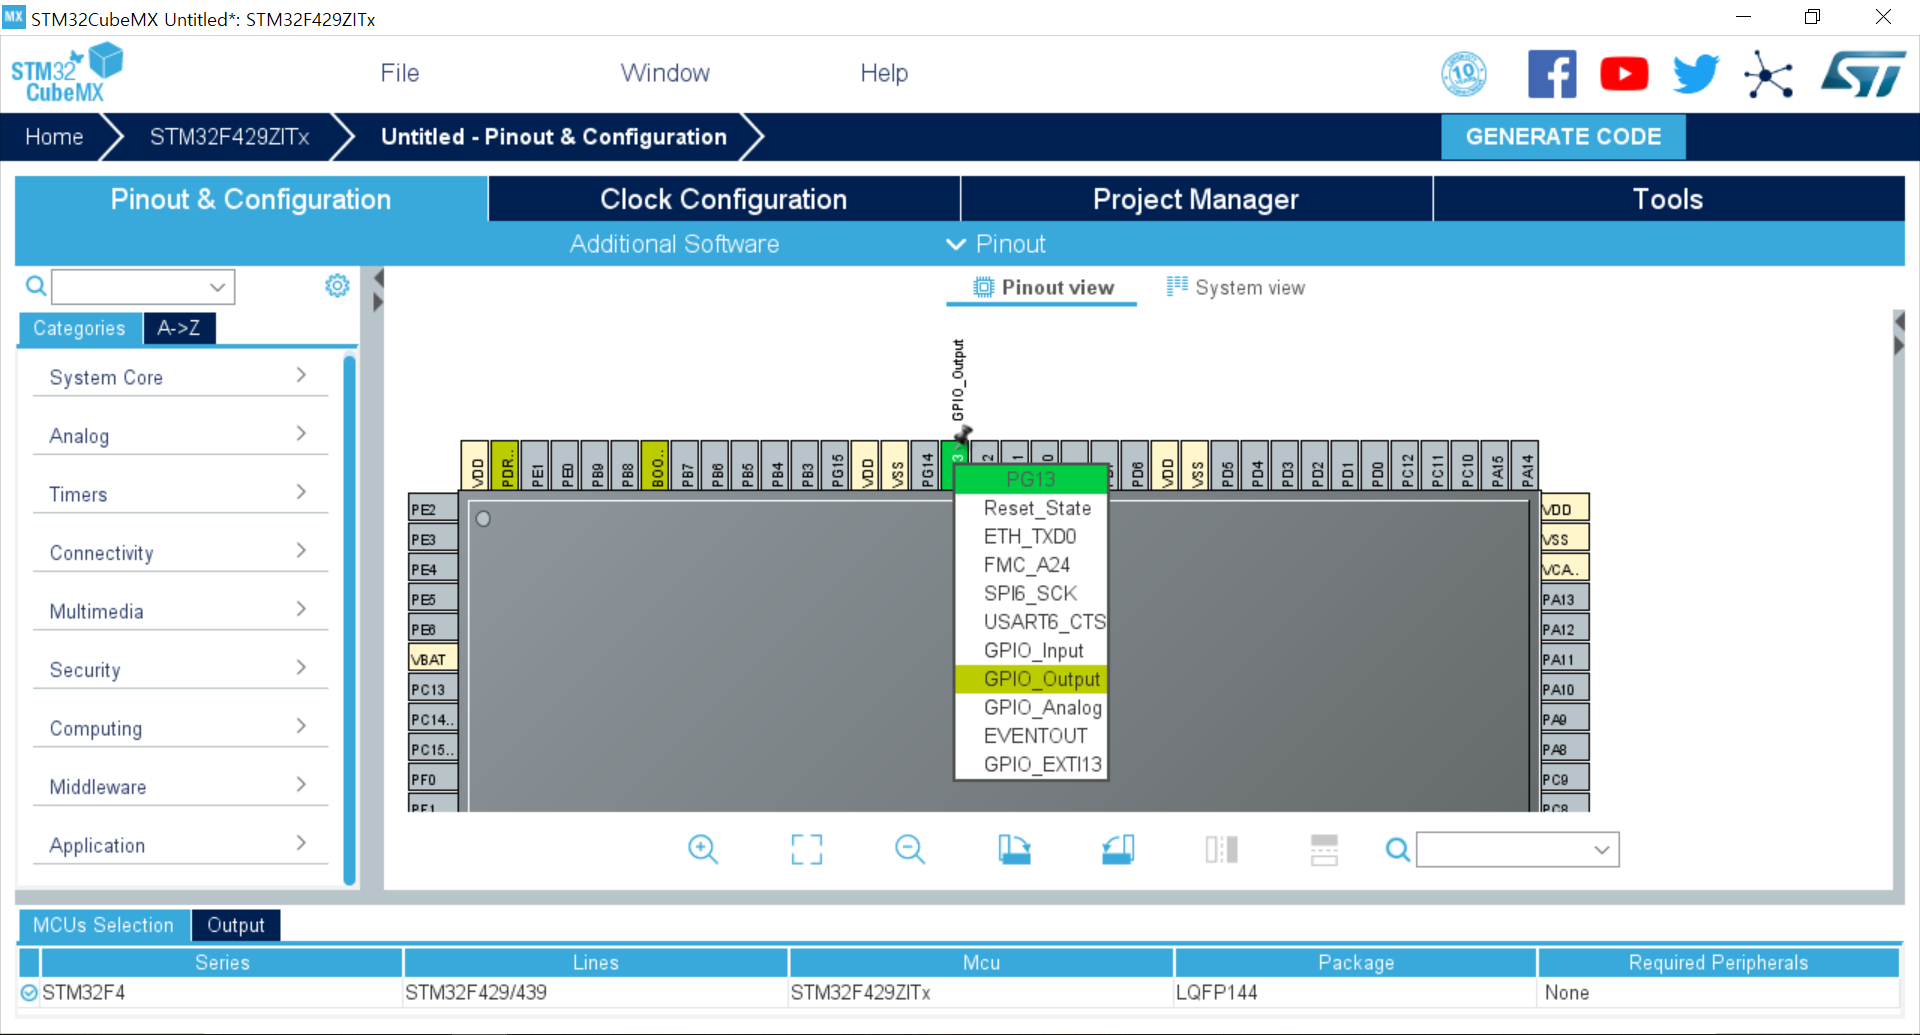Viewport: 1920px width, 1035px height.
Task: Switch to Project Manager tab
Action: point(1196,199)
